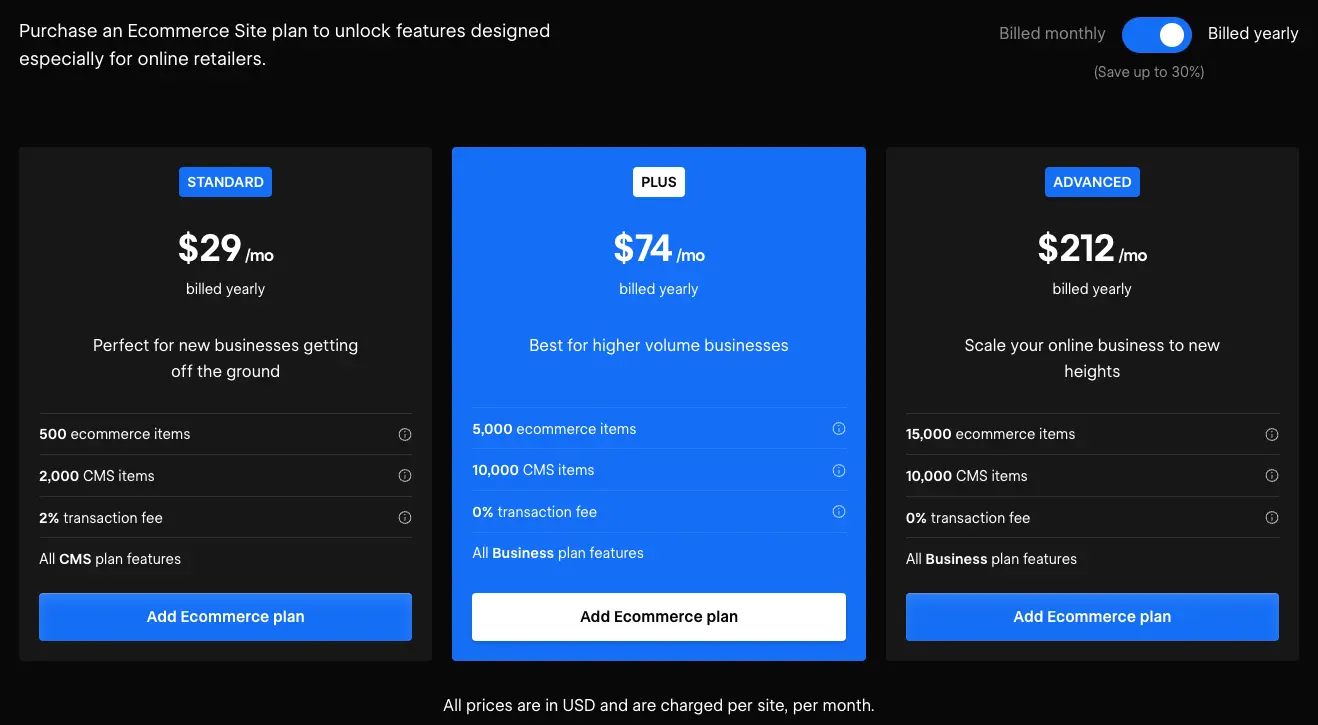The width and height of the screenshot is (1318, 725).
Task: Click the $212 /mo Advanced price
Action: coord(1092,249)
